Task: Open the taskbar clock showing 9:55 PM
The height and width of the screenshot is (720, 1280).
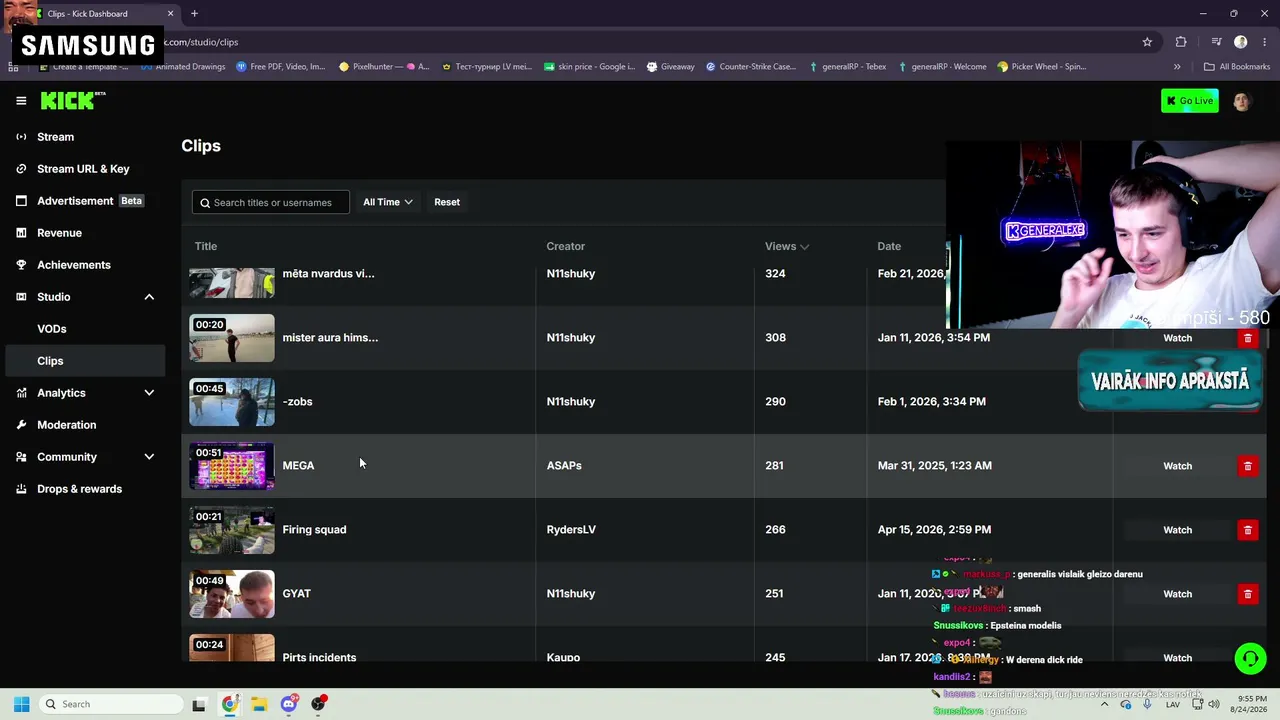Action: (x=1251, y=704)
